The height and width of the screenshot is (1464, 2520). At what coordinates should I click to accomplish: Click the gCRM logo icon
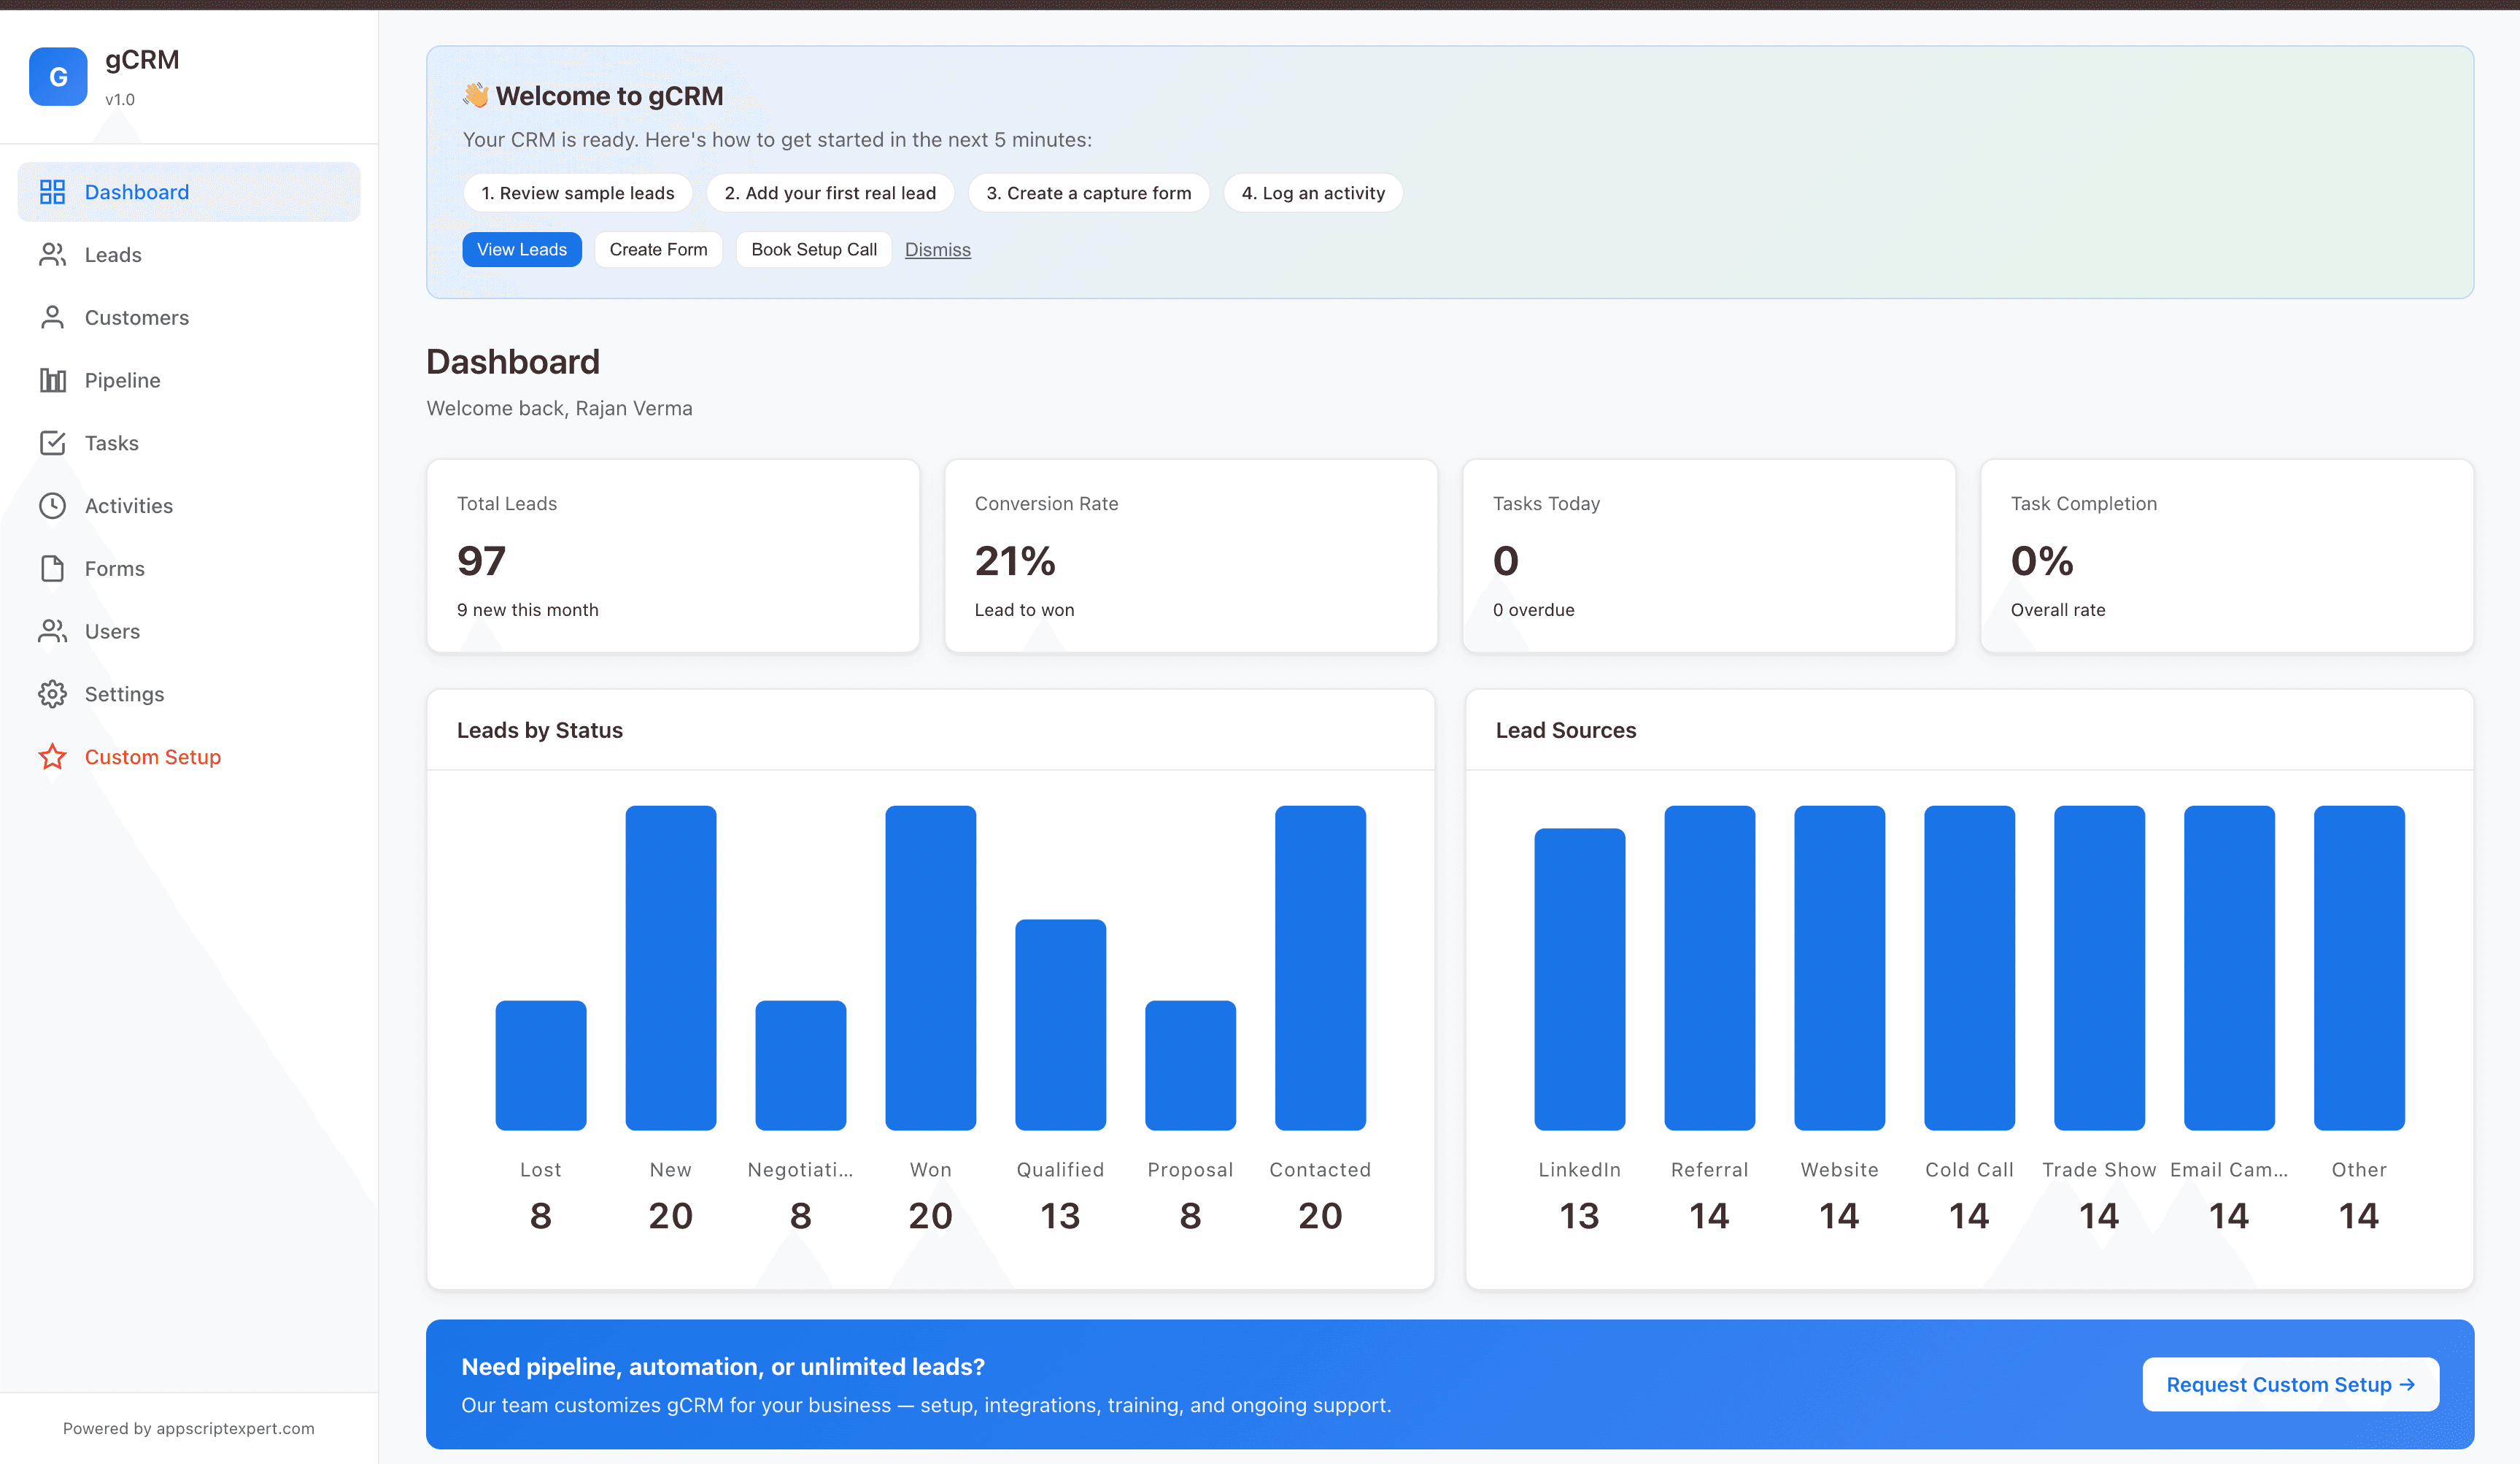pyautogui.click(x=58, y=76)
